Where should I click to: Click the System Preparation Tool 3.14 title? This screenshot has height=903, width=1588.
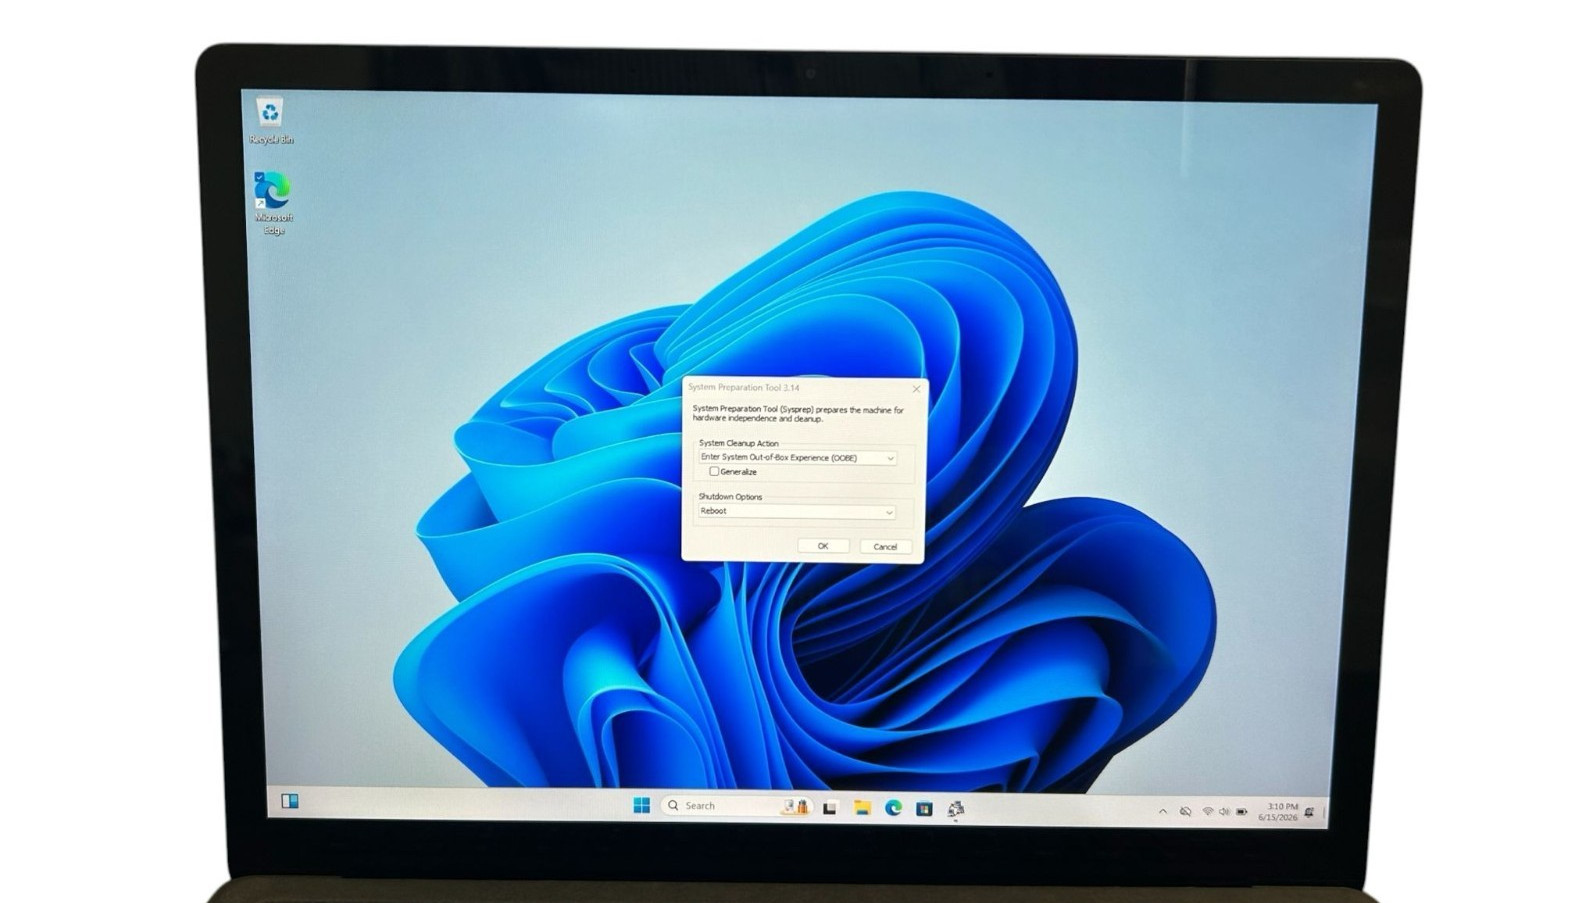click(x=744, y=387)
